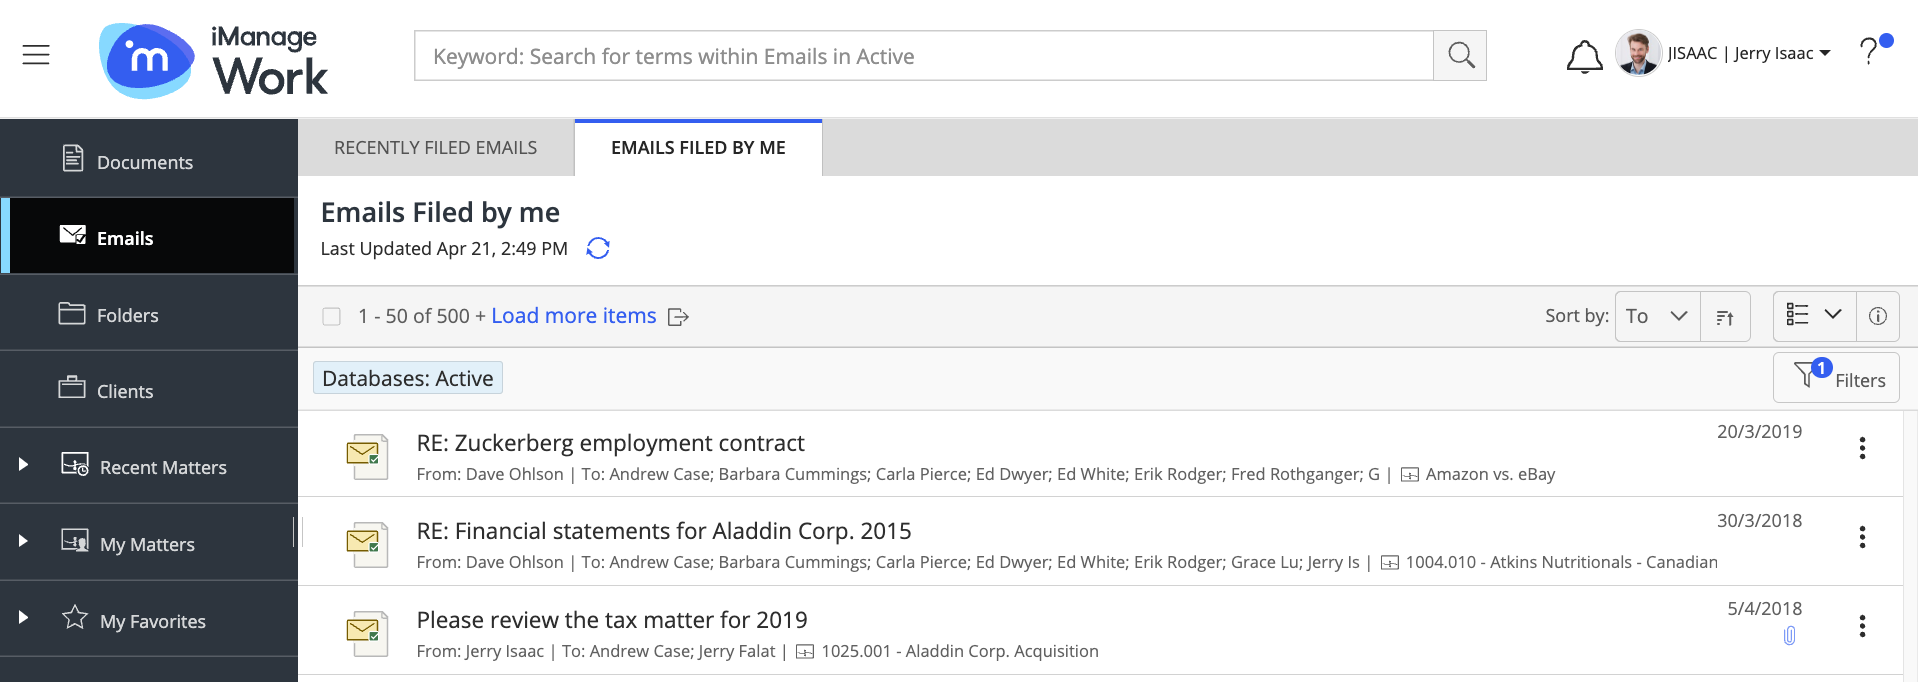Open the help question mark icon
The image size is (1918, 682).
[1869, 51]
